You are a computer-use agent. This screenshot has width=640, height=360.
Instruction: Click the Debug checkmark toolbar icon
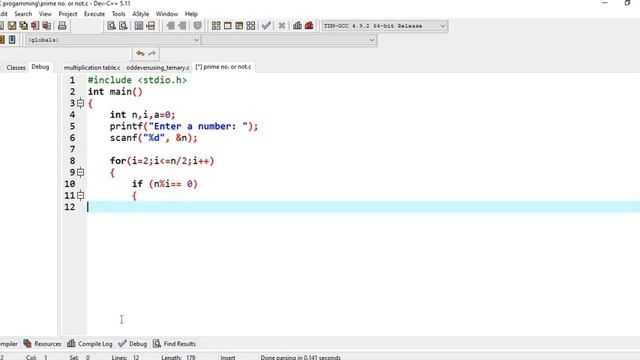266,26
